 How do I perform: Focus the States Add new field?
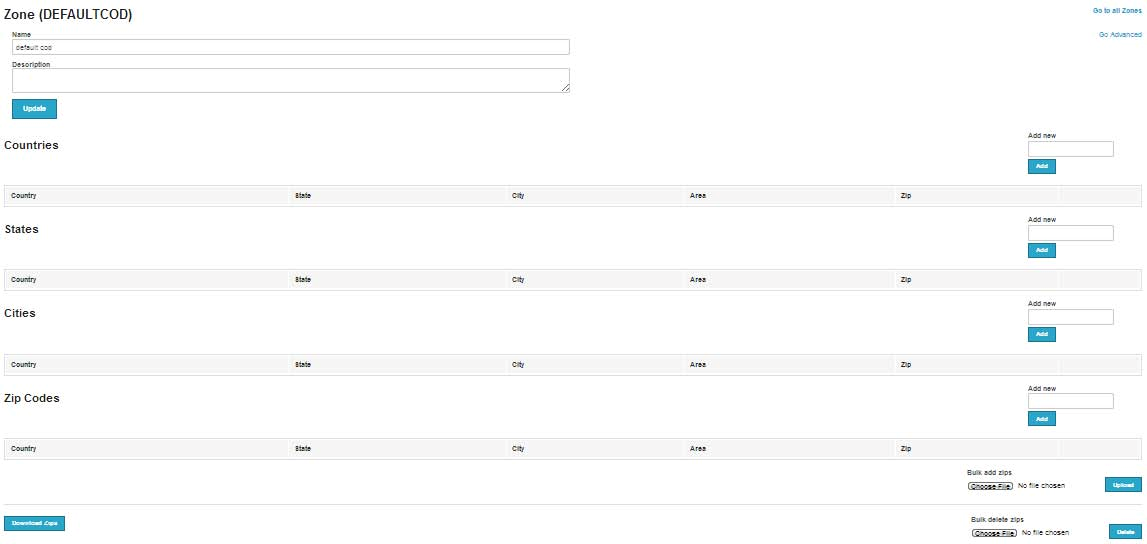tap(1070, 233)
